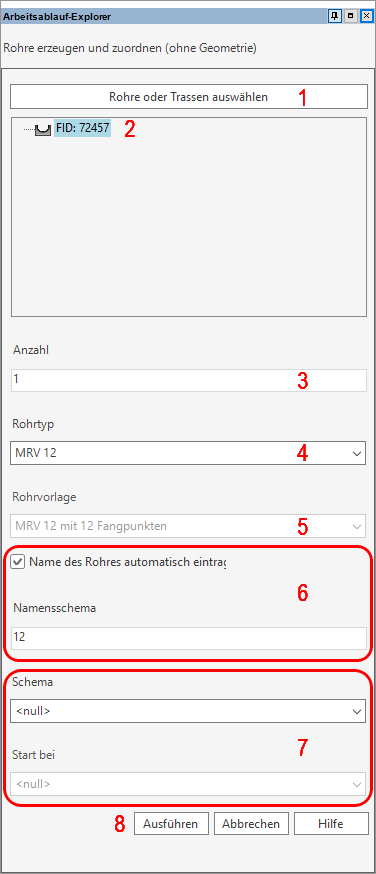The image size is (376, 874).
Task: Uncheck Name des Rohres automatisch eintragen
Action: point(17,562)
